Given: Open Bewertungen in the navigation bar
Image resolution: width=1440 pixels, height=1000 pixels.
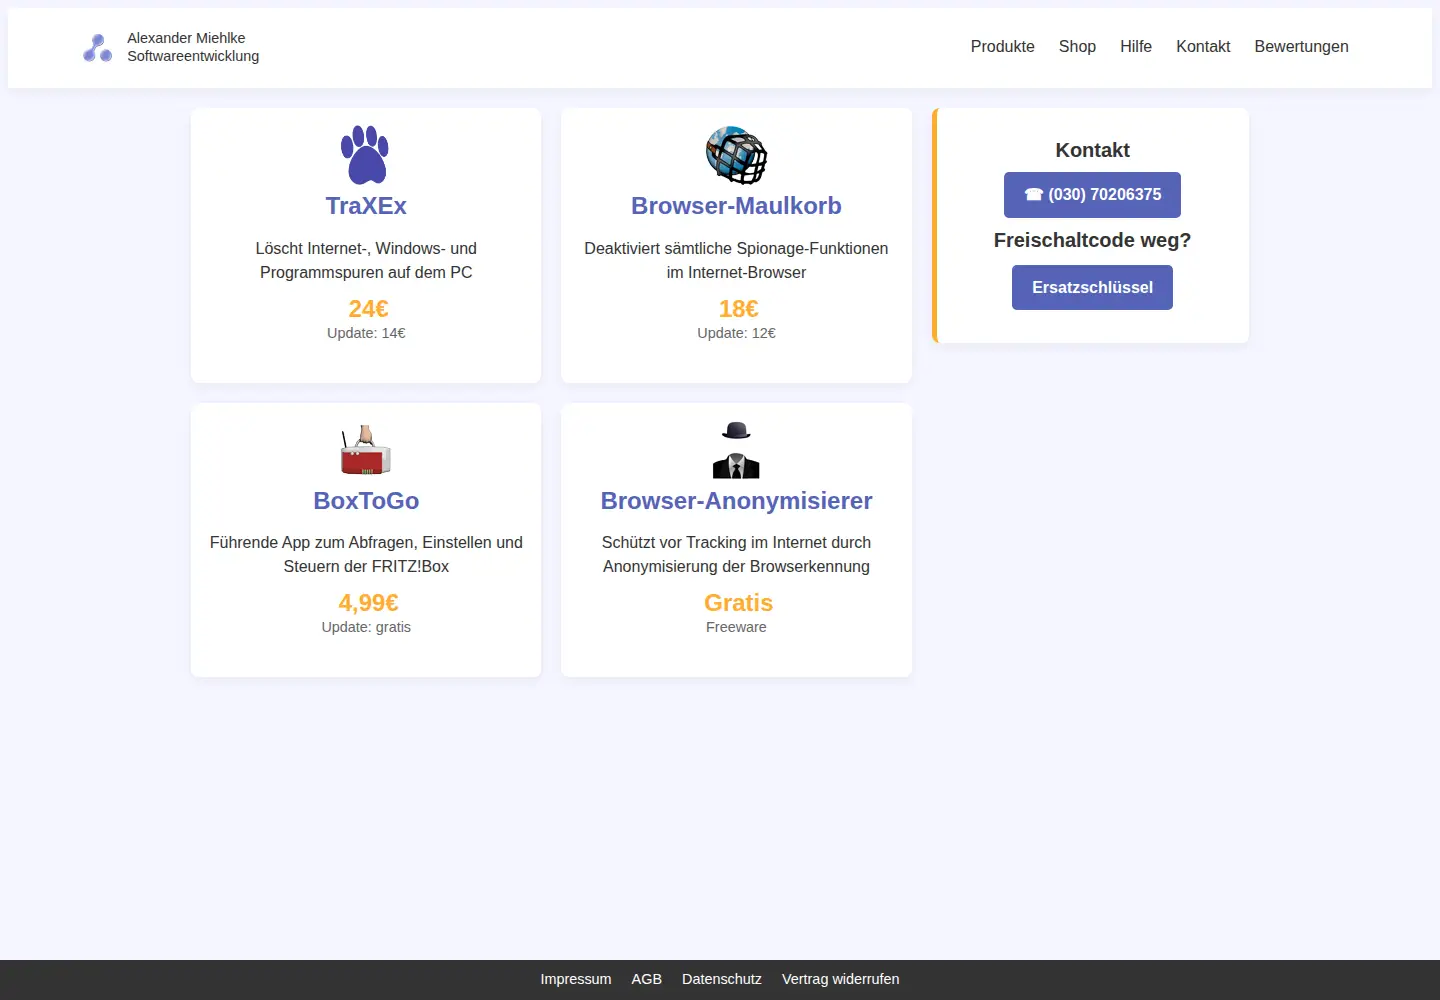Looking at the screenshot, I should [x=1301, y=46].
